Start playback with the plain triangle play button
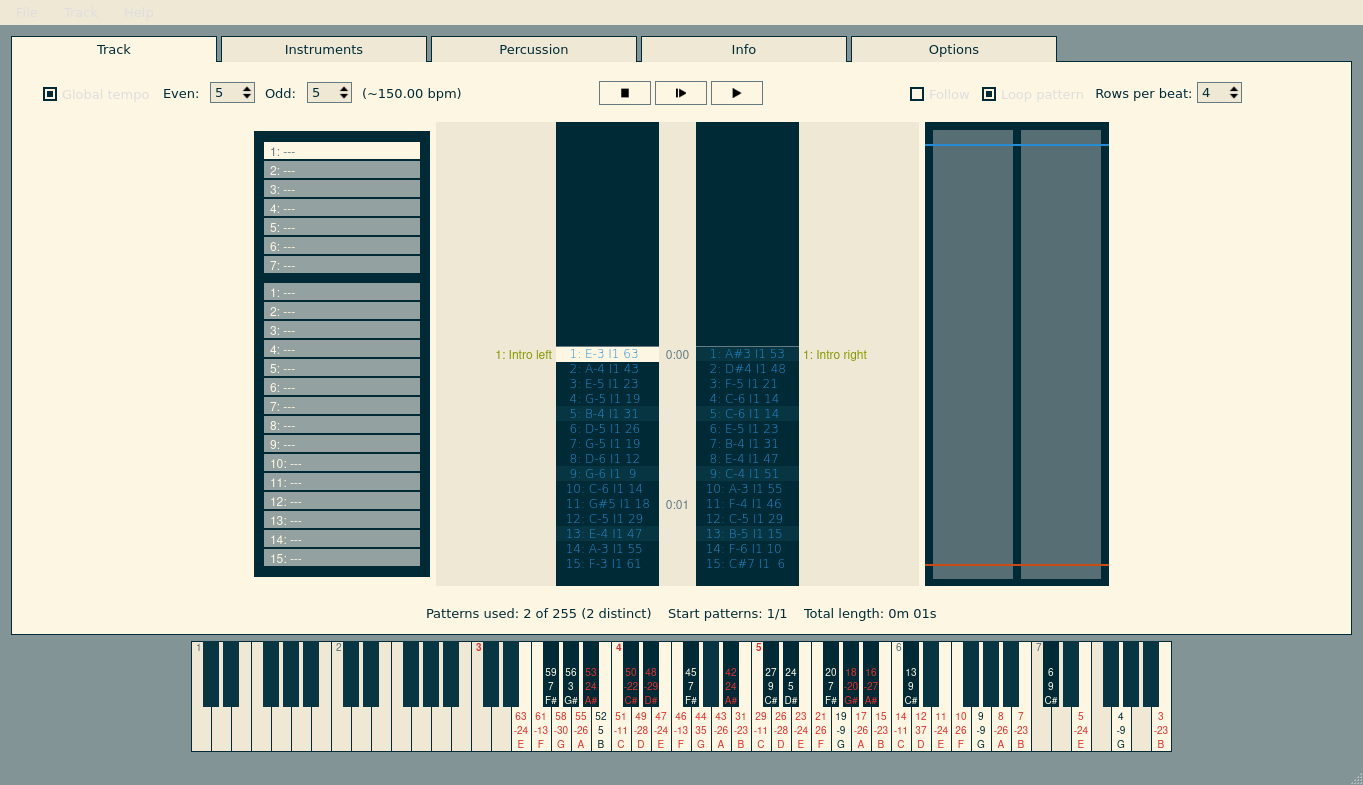This screenshot has width=1363, height=785. point(737,93)
